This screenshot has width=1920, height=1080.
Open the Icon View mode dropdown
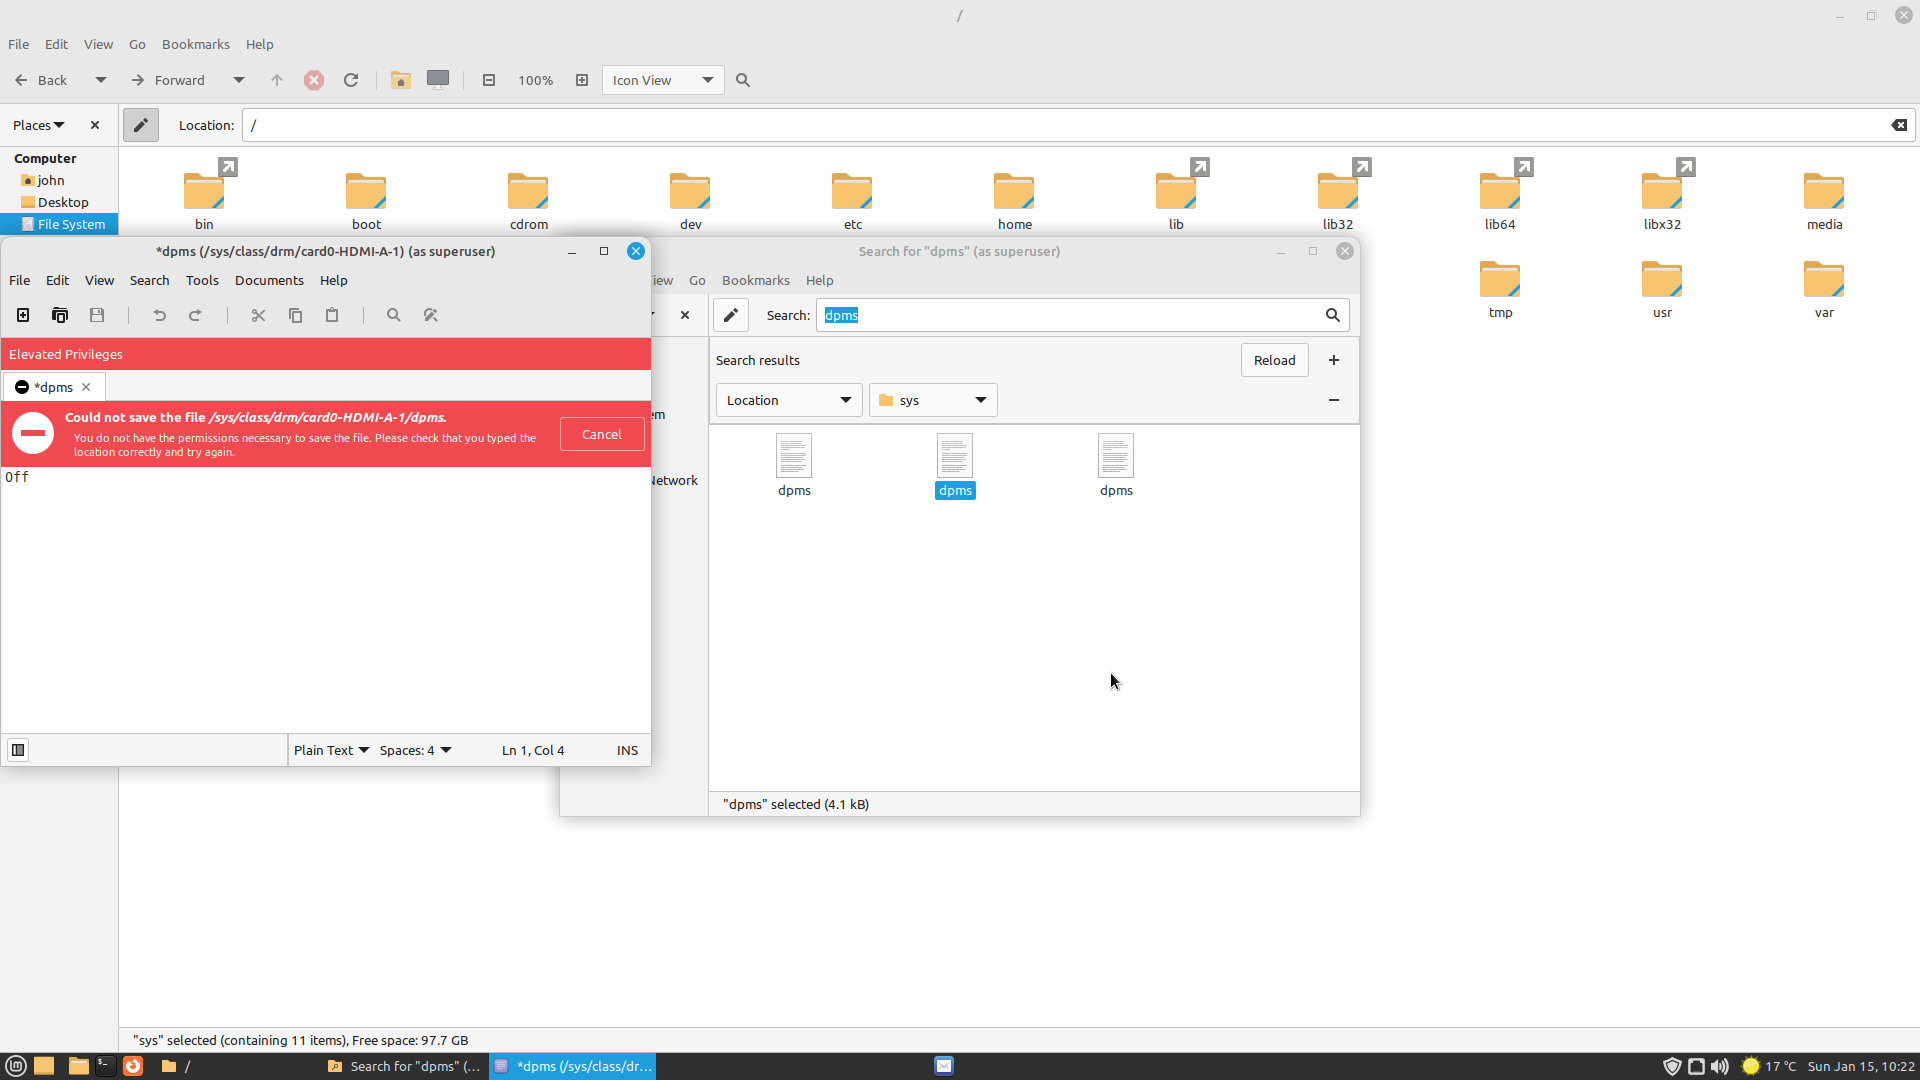pos(662,80)
